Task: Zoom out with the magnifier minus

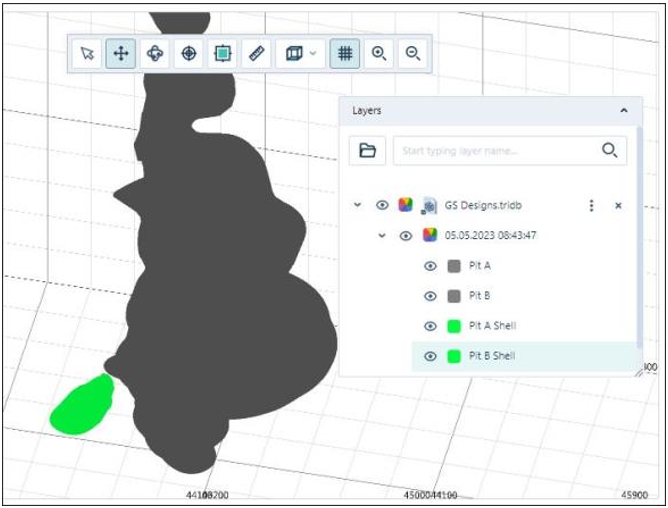Action: point(412,54)
